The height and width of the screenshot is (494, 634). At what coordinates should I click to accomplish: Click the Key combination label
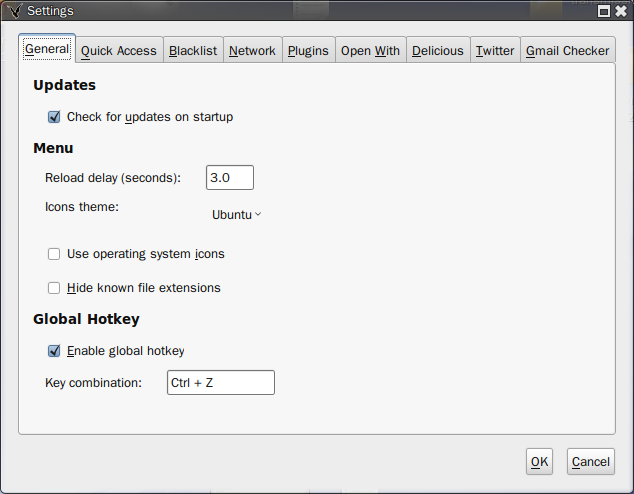point(93,383)
